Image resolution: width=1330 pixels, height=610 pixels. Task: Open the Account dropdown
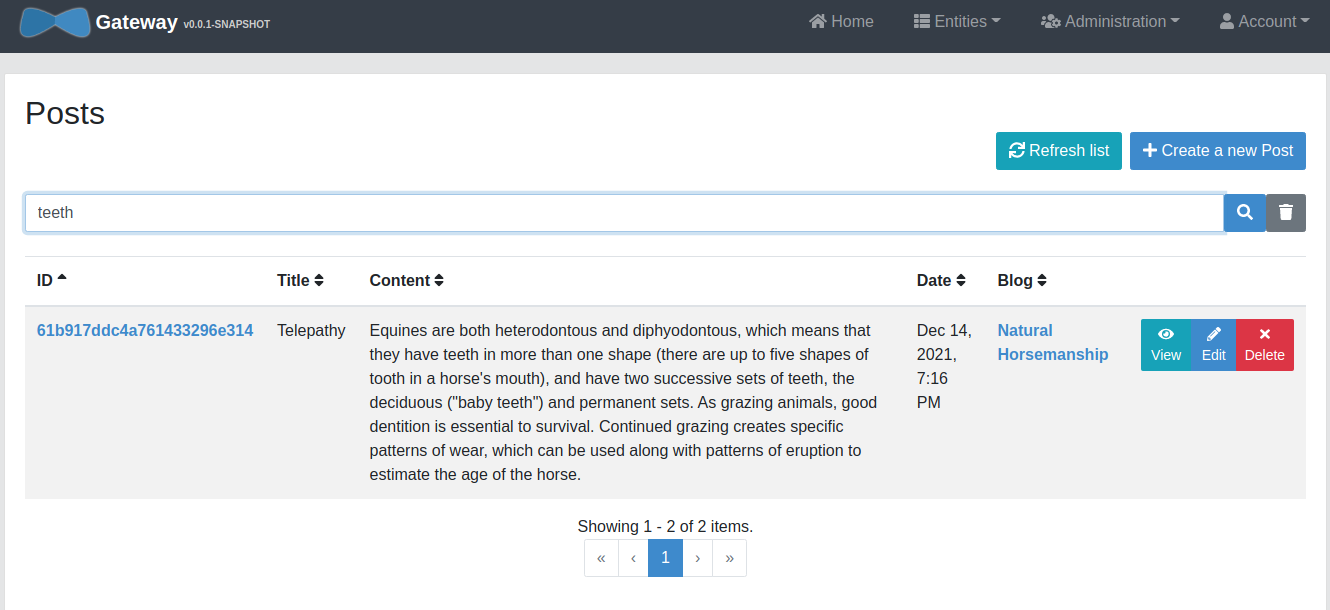coord(1264,22)
